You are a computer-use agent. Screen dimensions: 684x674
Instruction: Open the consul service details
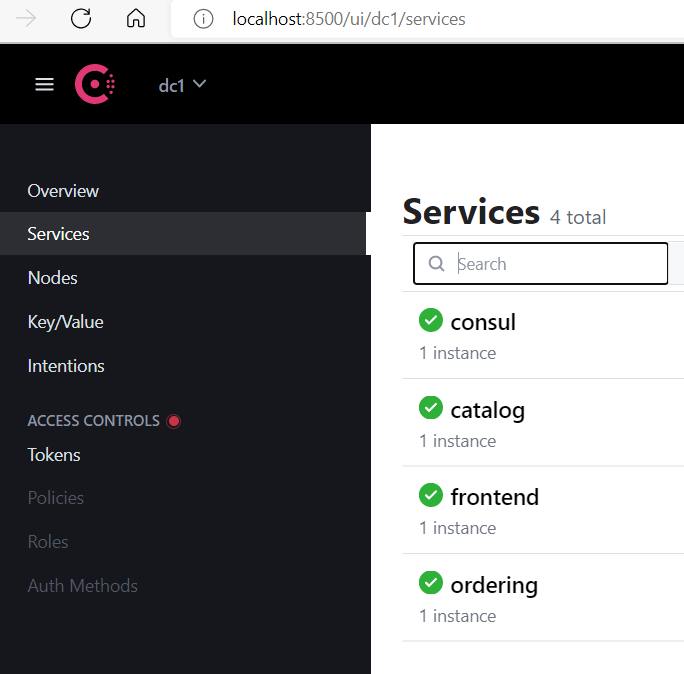pos(483,322)
